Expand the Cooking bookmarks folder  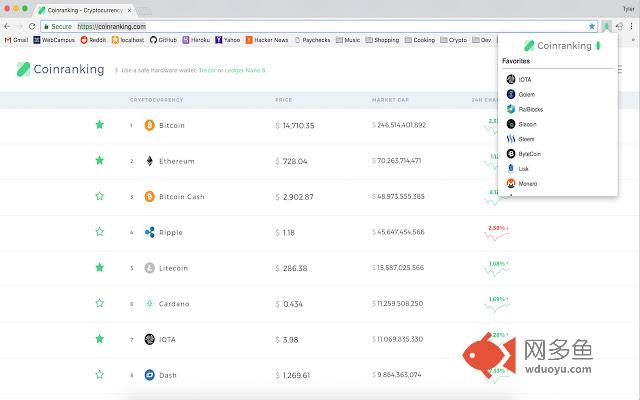click(x=420, y=40)
